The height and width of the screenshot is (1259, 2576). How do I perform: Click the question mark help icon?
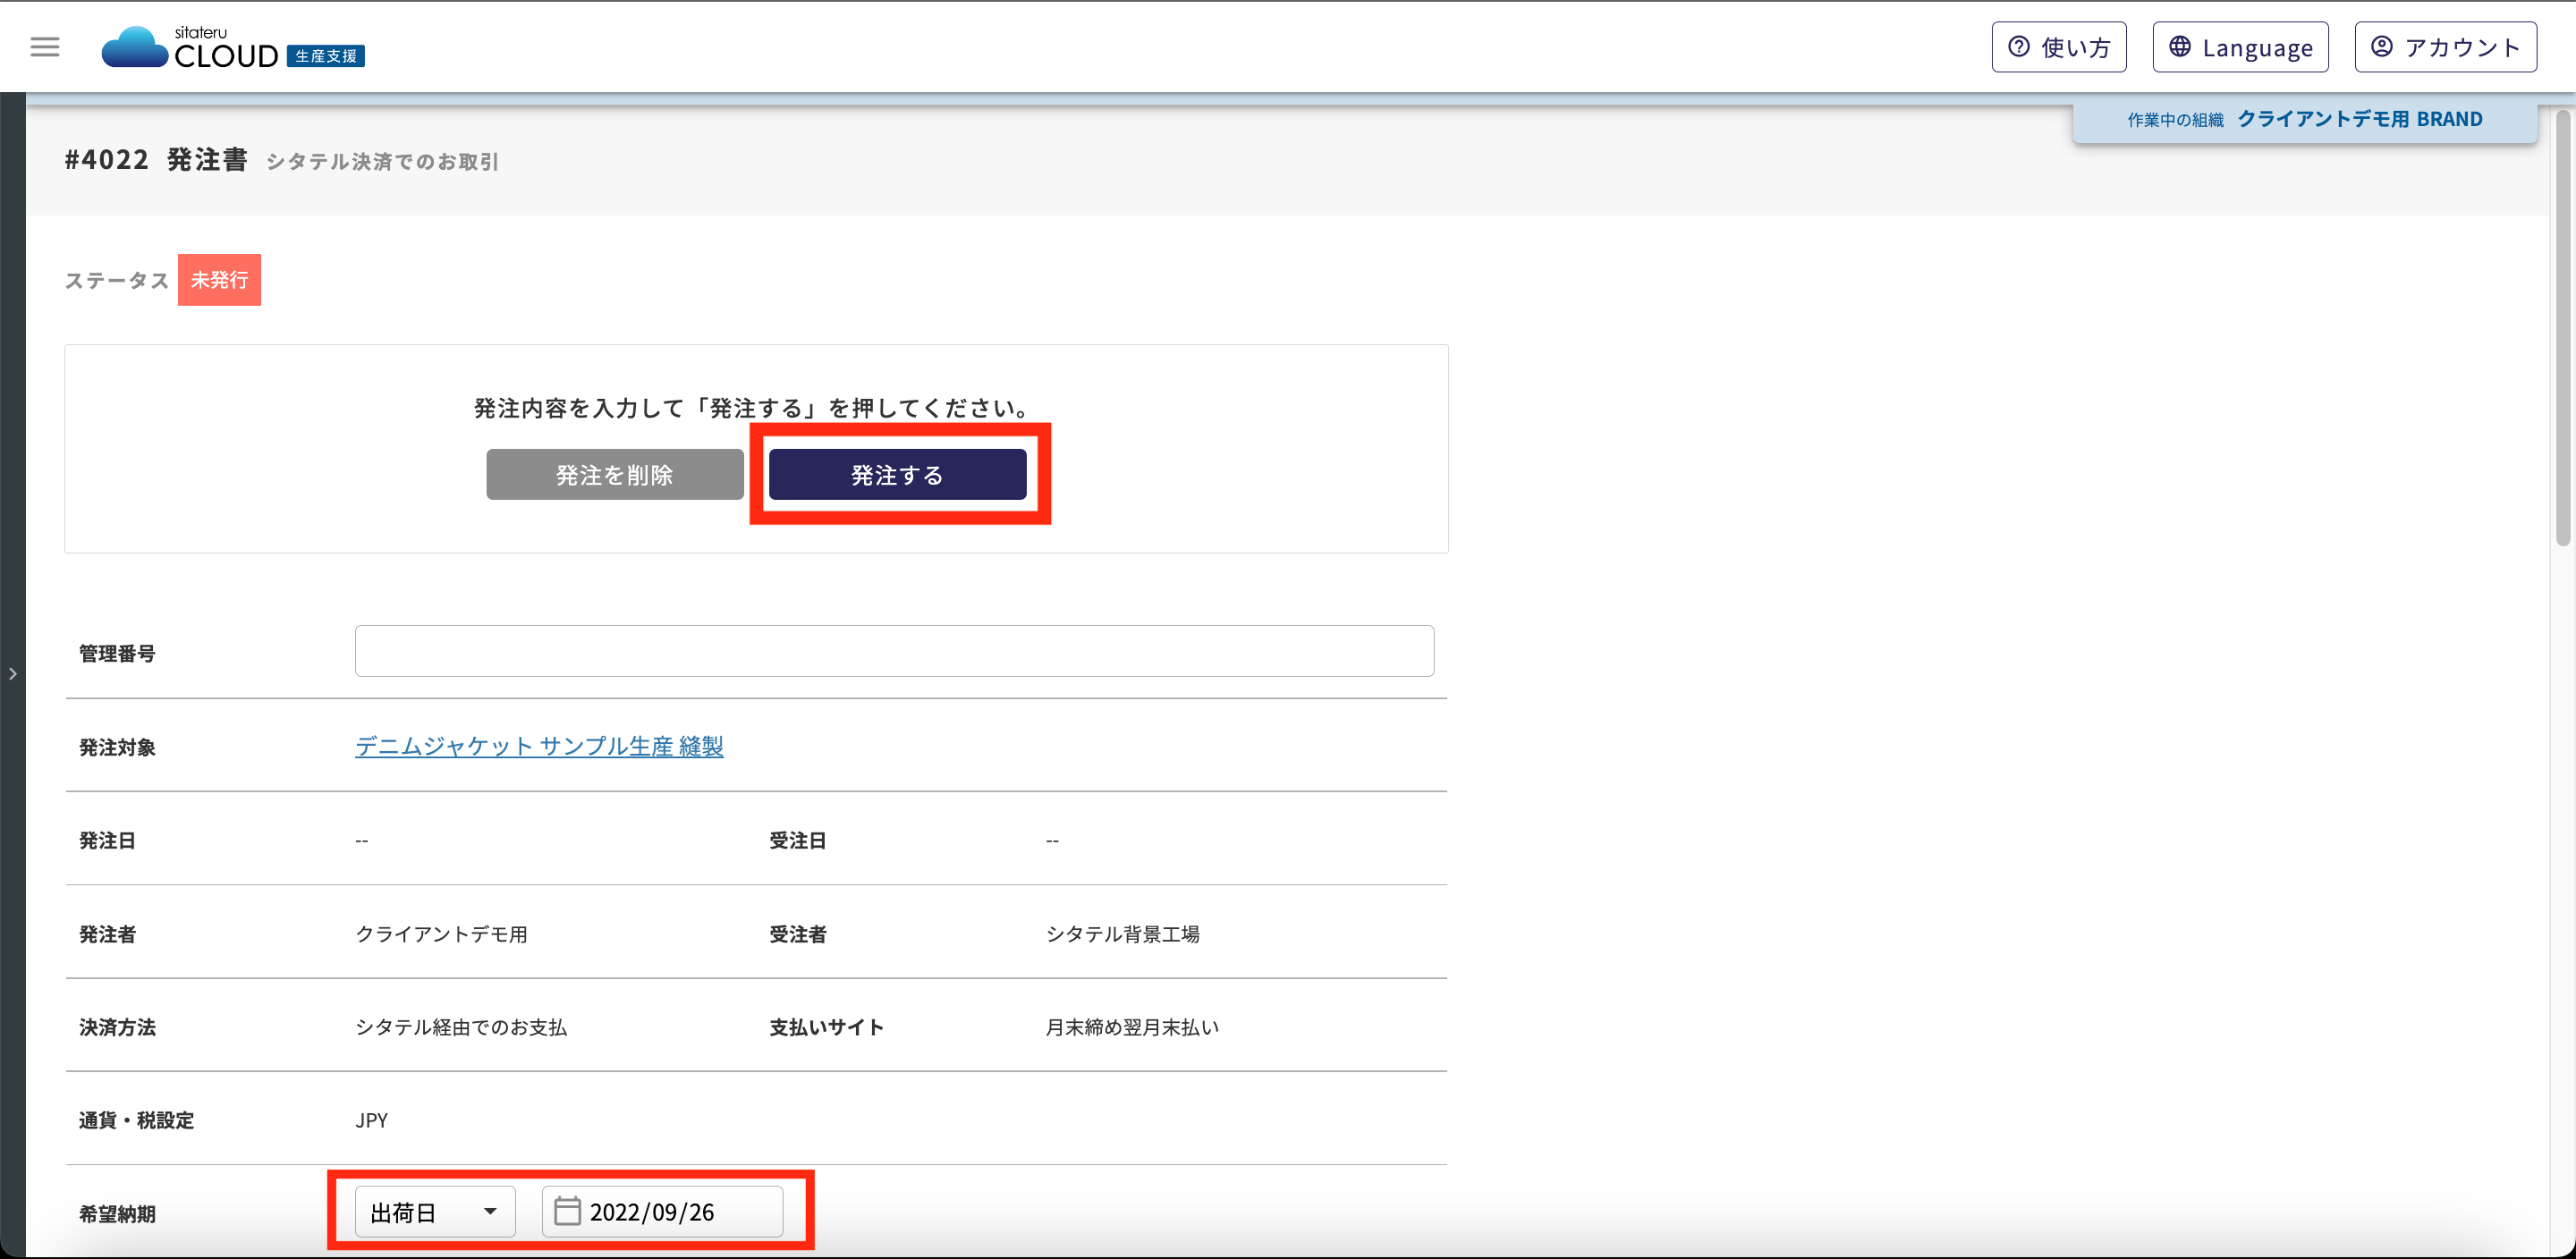coord(2019,47)
